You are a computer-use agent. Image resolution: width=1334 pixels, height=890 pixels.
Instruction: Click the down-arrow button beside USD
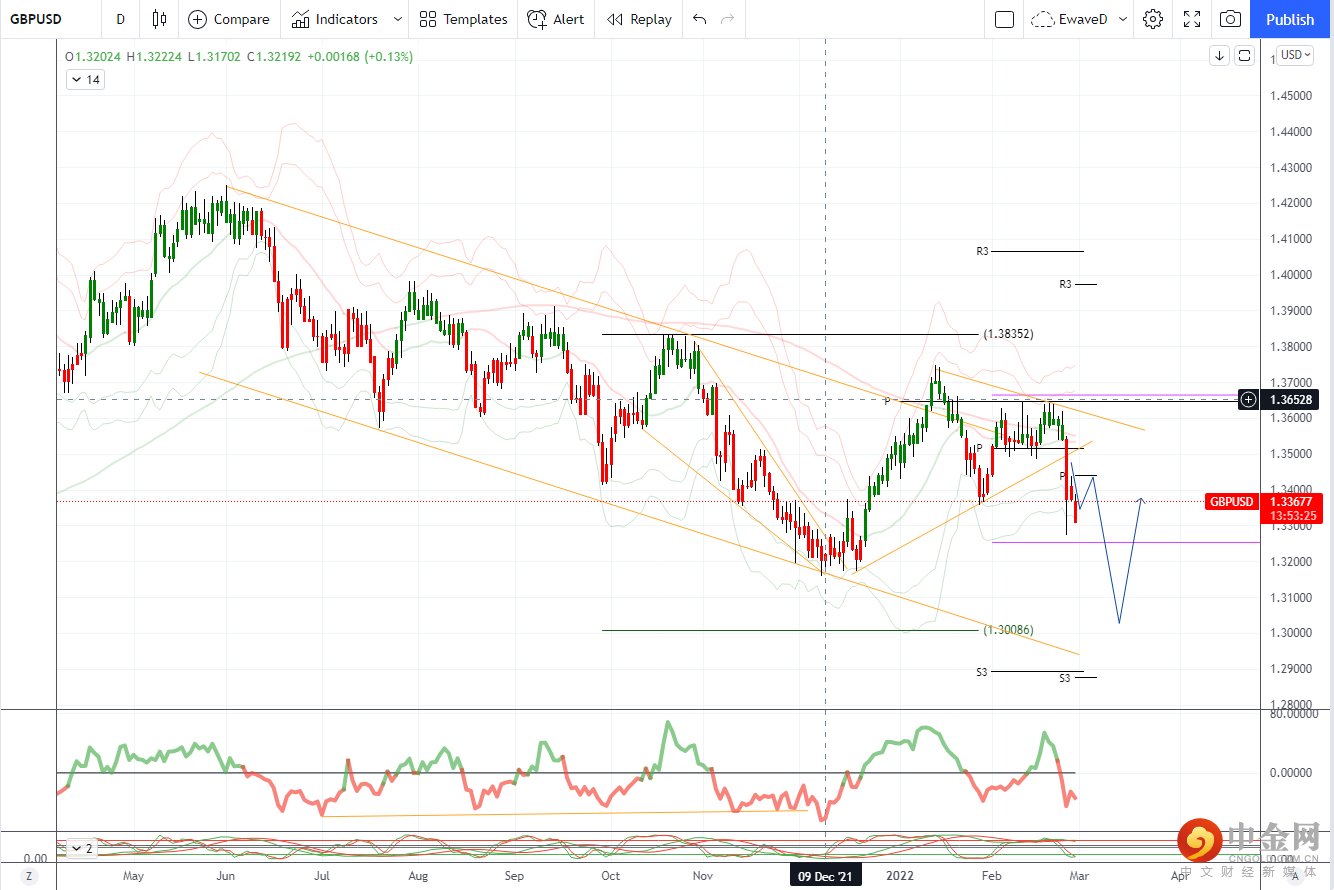click(x=1219, y=56)
